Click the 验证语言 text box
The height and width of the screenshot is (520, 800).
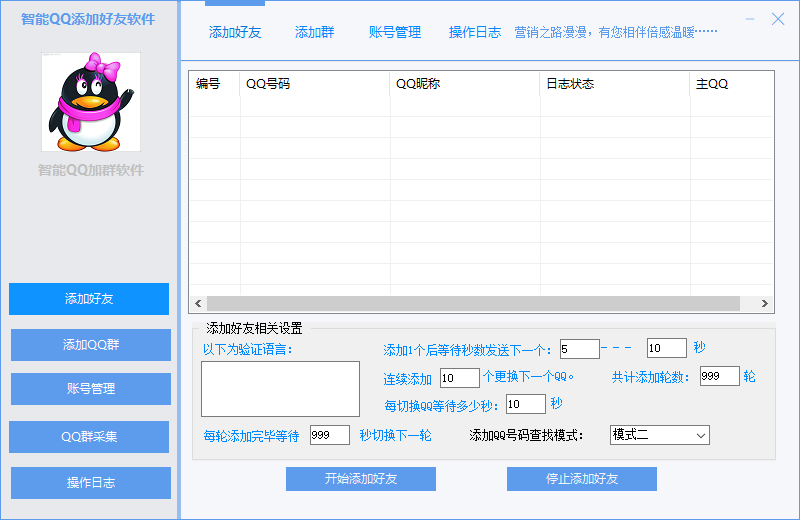(x=280, y=388)
